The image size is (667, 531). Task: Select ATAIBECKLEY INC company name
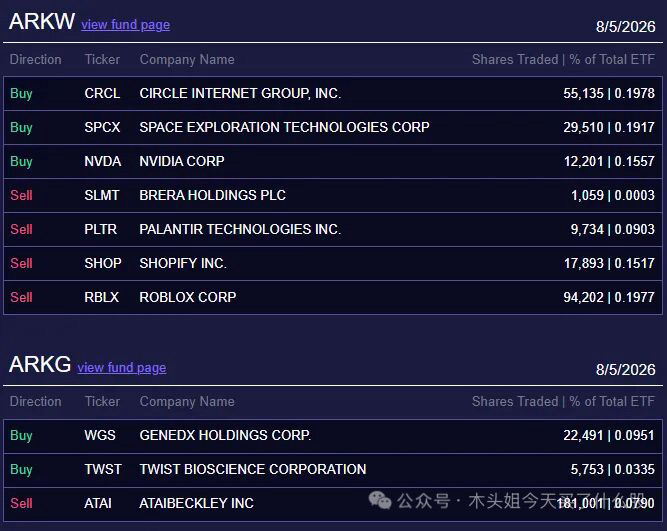click(x=197, y=503)
